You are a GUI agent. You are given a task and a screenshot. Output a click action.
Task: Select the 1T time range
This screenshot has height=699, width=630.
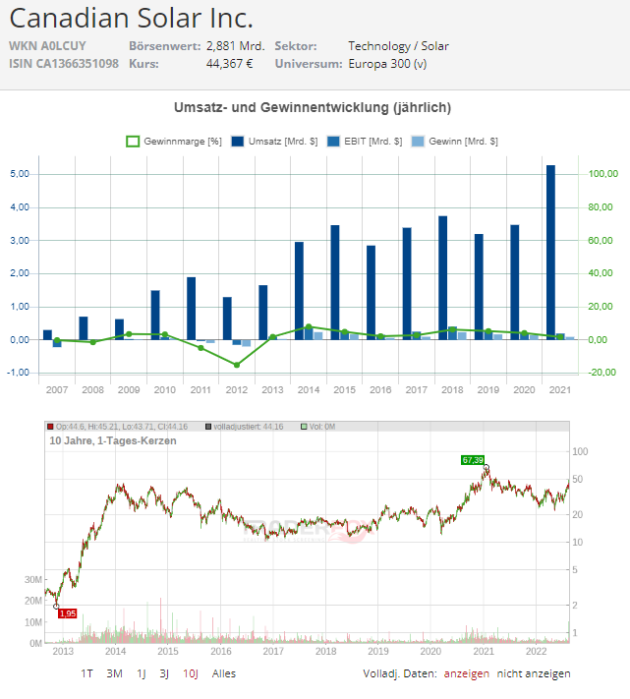pos(87,674)
